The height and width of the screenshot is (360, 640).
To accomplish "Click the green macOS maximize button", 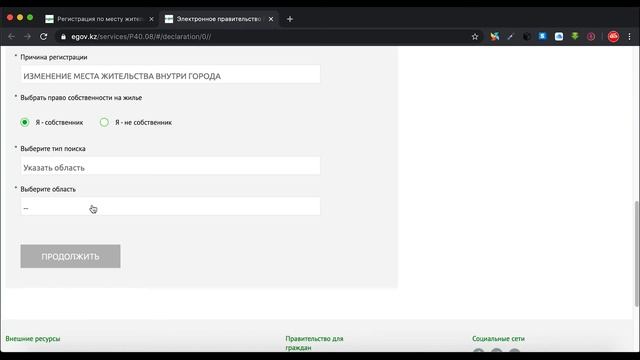I will [x=30, y=18].
